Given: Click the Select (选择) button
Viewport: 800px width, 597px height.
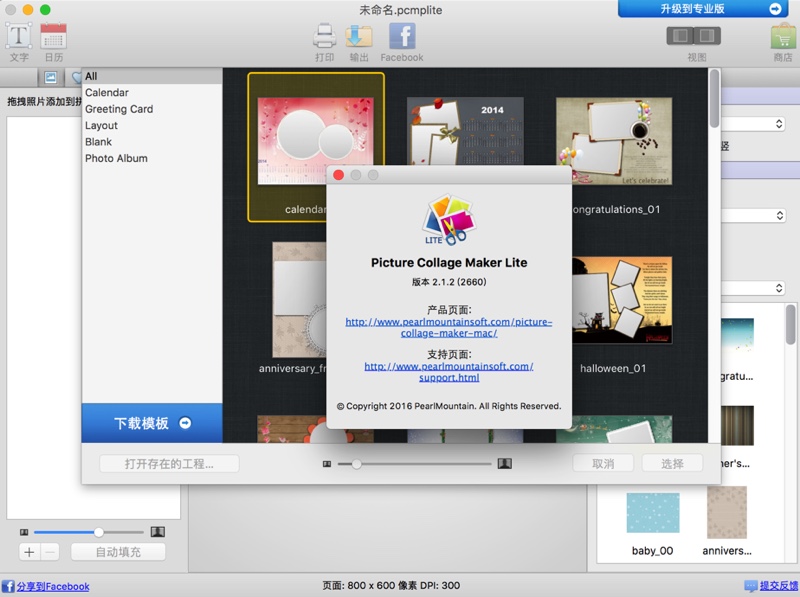Looking at the screenshot, I should [x=672, y=464].
